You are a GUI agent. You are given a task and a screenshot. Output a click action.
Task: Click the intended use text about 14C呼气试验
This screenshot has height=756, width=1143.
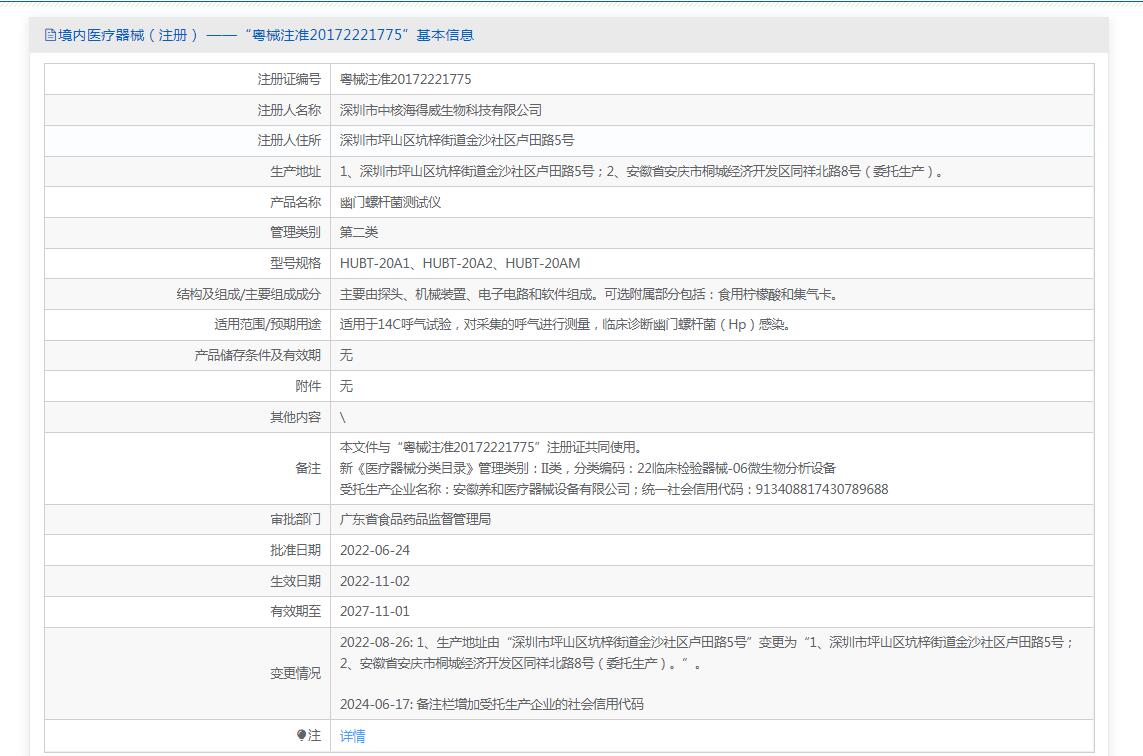[x=565, y=324]
